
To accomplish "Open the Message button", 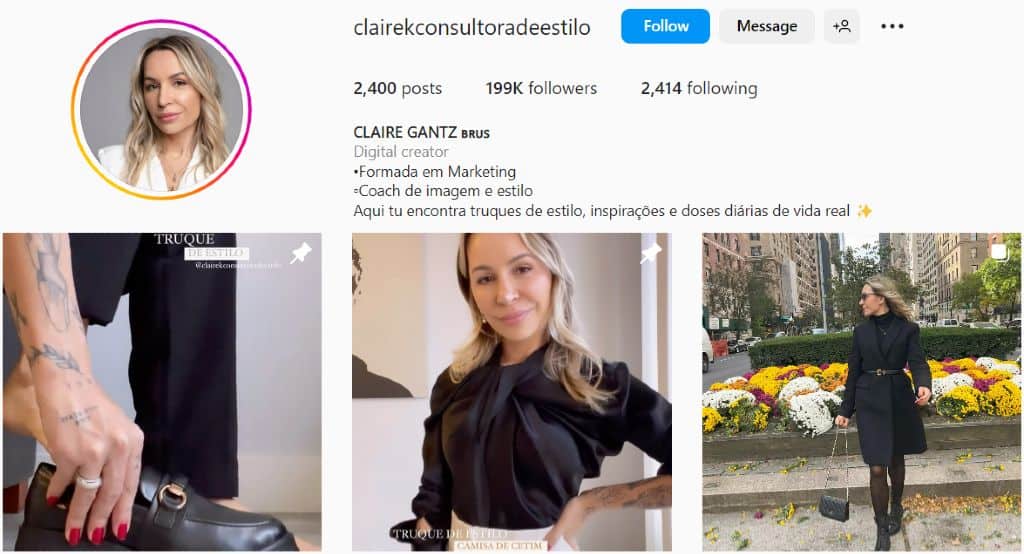I will [x=767, y=26].
